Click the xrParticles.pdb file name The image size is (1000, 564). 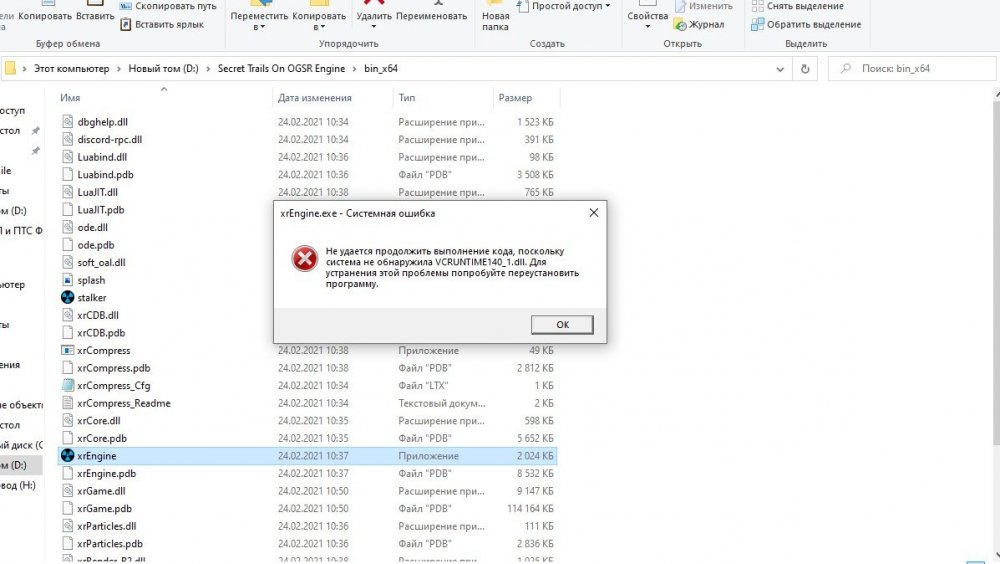(110, 544)
